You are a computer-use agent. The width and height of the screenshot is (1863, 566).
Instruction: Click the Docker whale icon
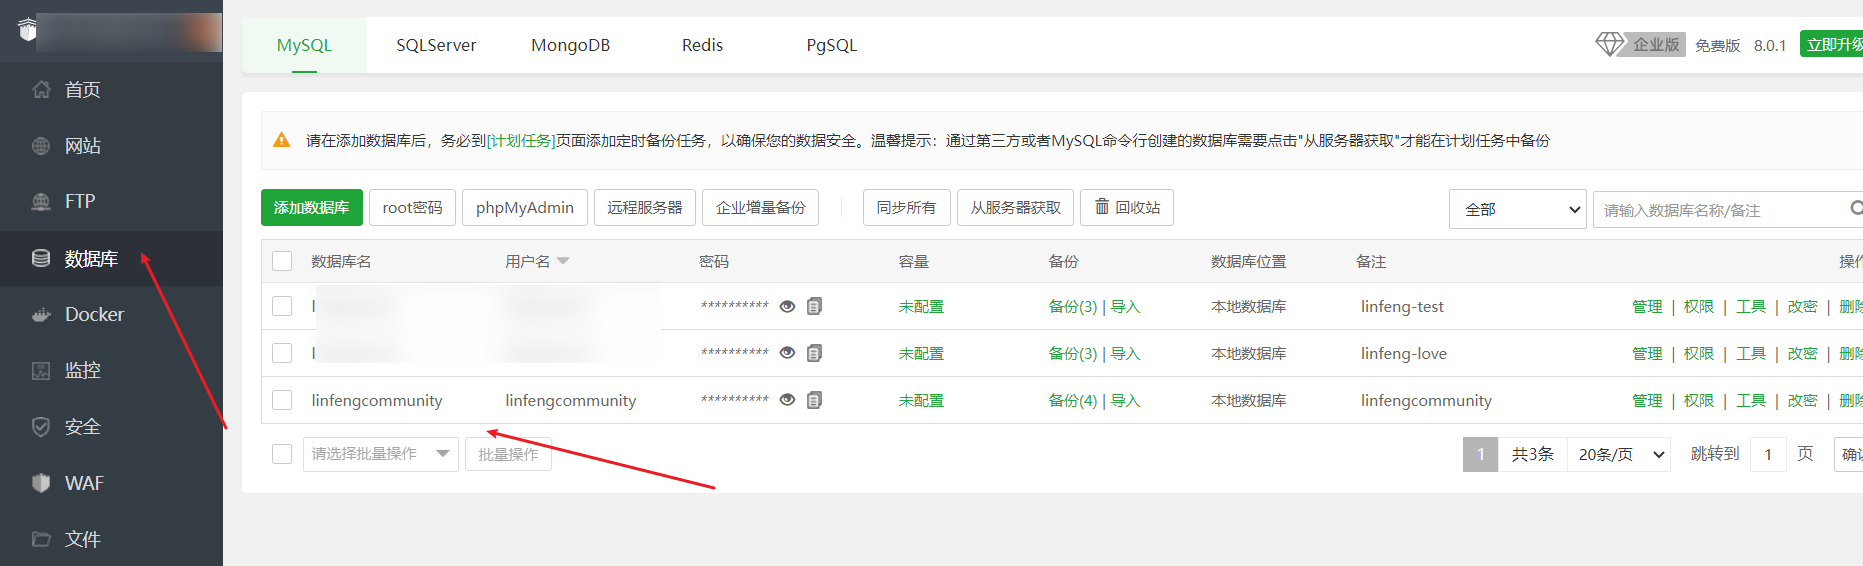[x=41, y=314]
